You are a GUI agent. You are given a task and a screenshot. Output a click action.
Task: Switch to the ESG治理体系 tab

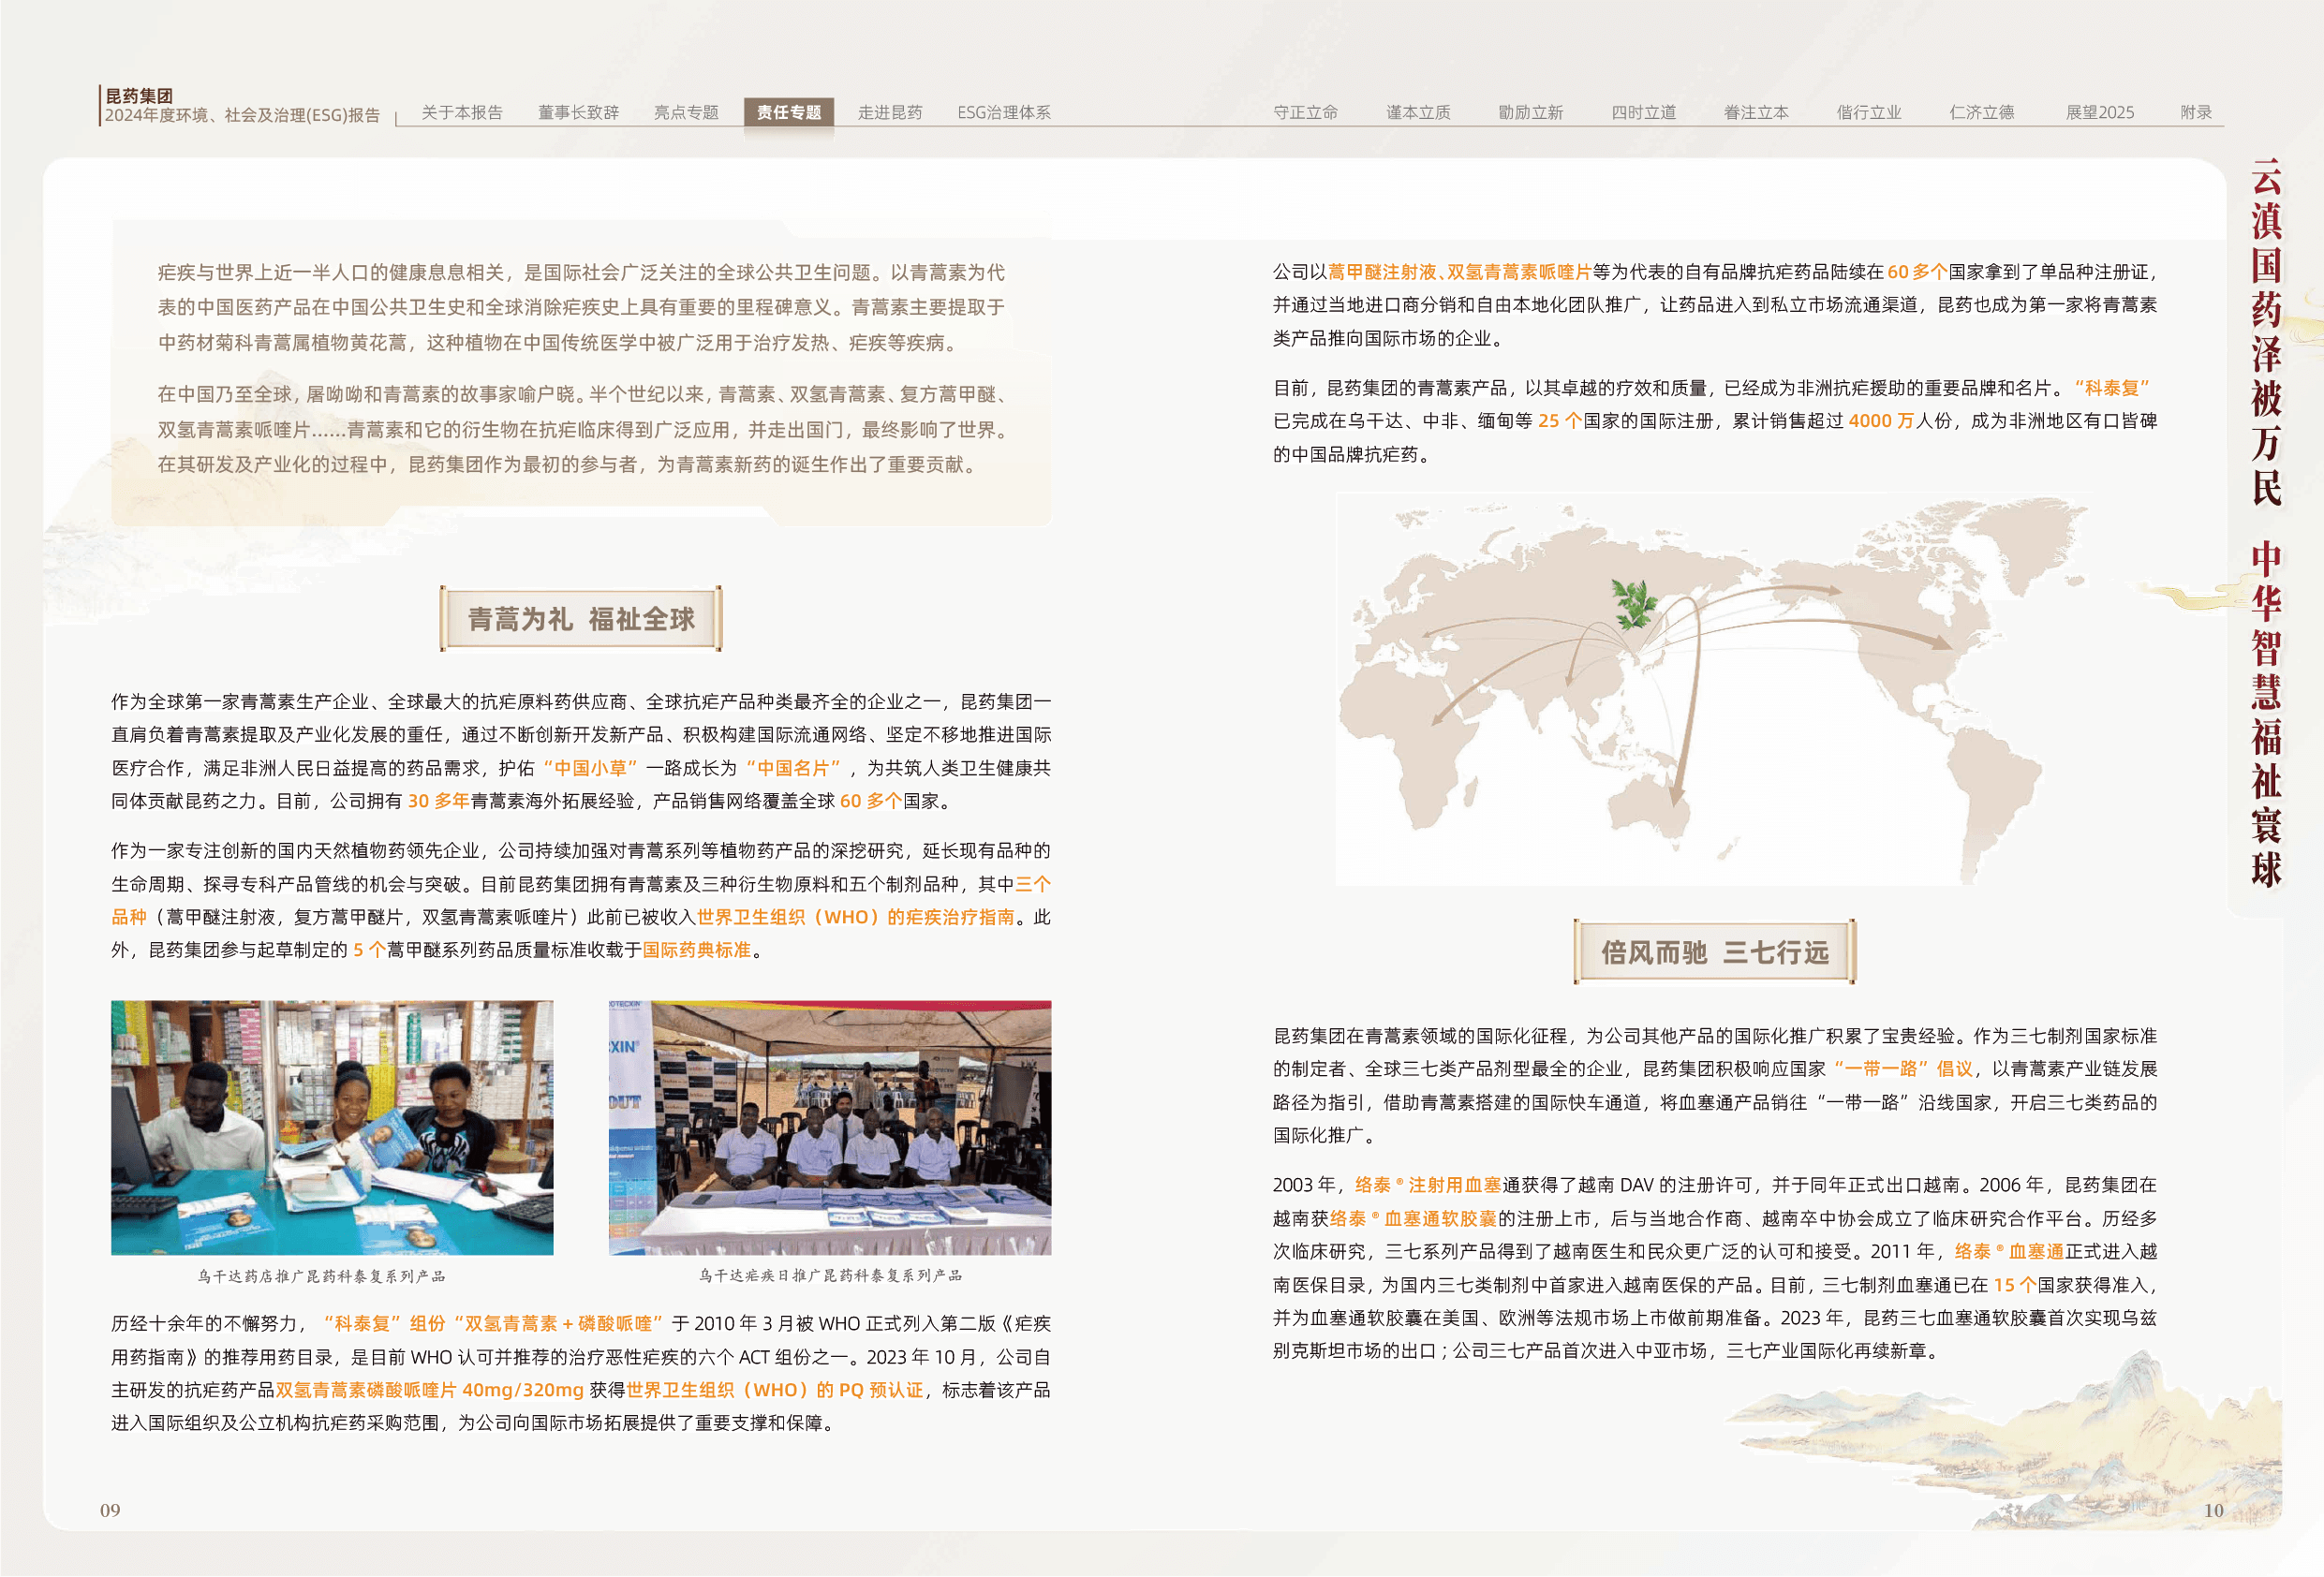[x=1003, y=112]
